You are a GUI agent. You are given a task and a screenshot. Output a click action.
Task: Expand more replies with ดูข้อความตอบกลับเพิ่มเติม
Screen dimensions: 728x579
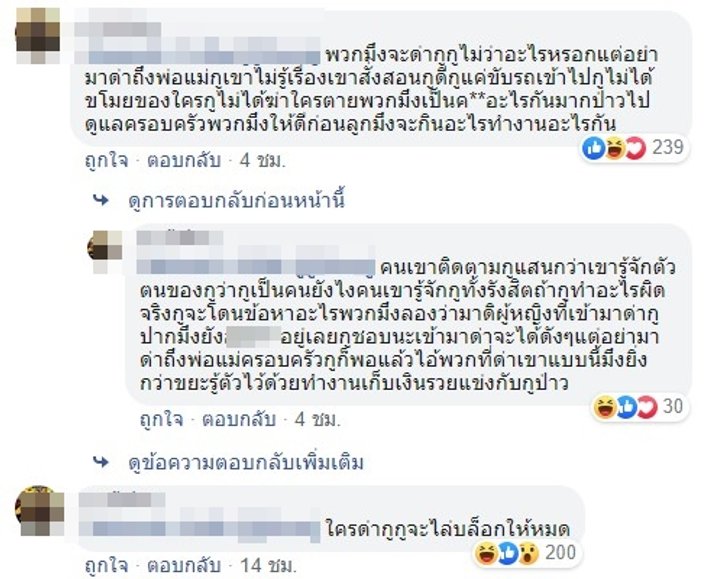click(246, 462)
